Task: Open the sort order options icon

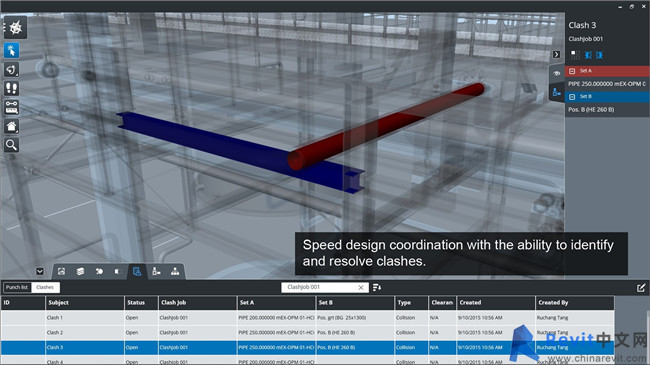Action: click(x=377, y=287)
